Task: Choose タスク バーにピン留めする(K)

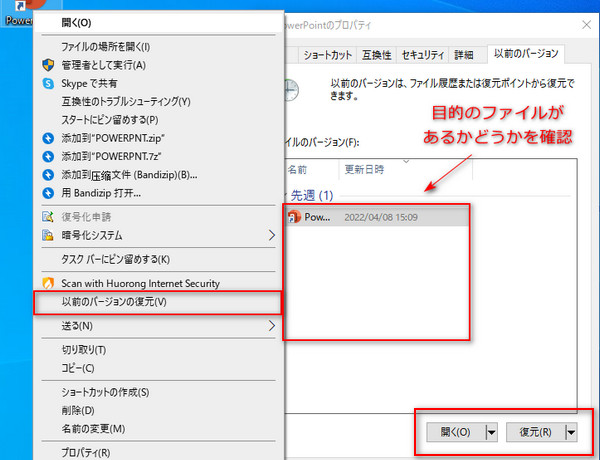Action: click(x=158, y=259)
